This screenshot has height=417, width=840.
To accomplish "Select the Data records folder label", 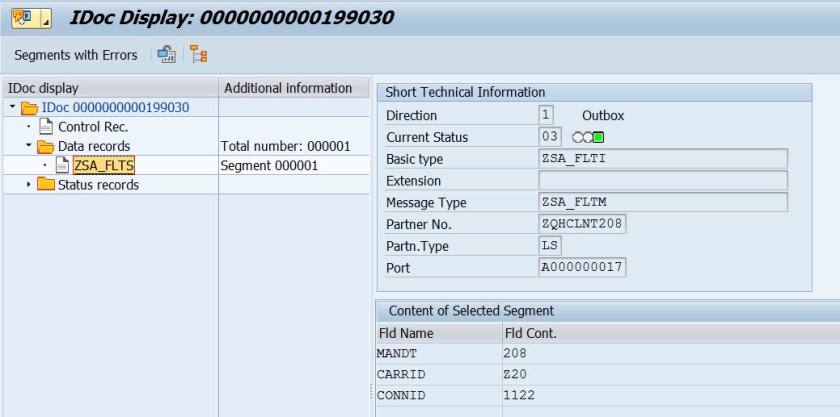I will [94, 146].
